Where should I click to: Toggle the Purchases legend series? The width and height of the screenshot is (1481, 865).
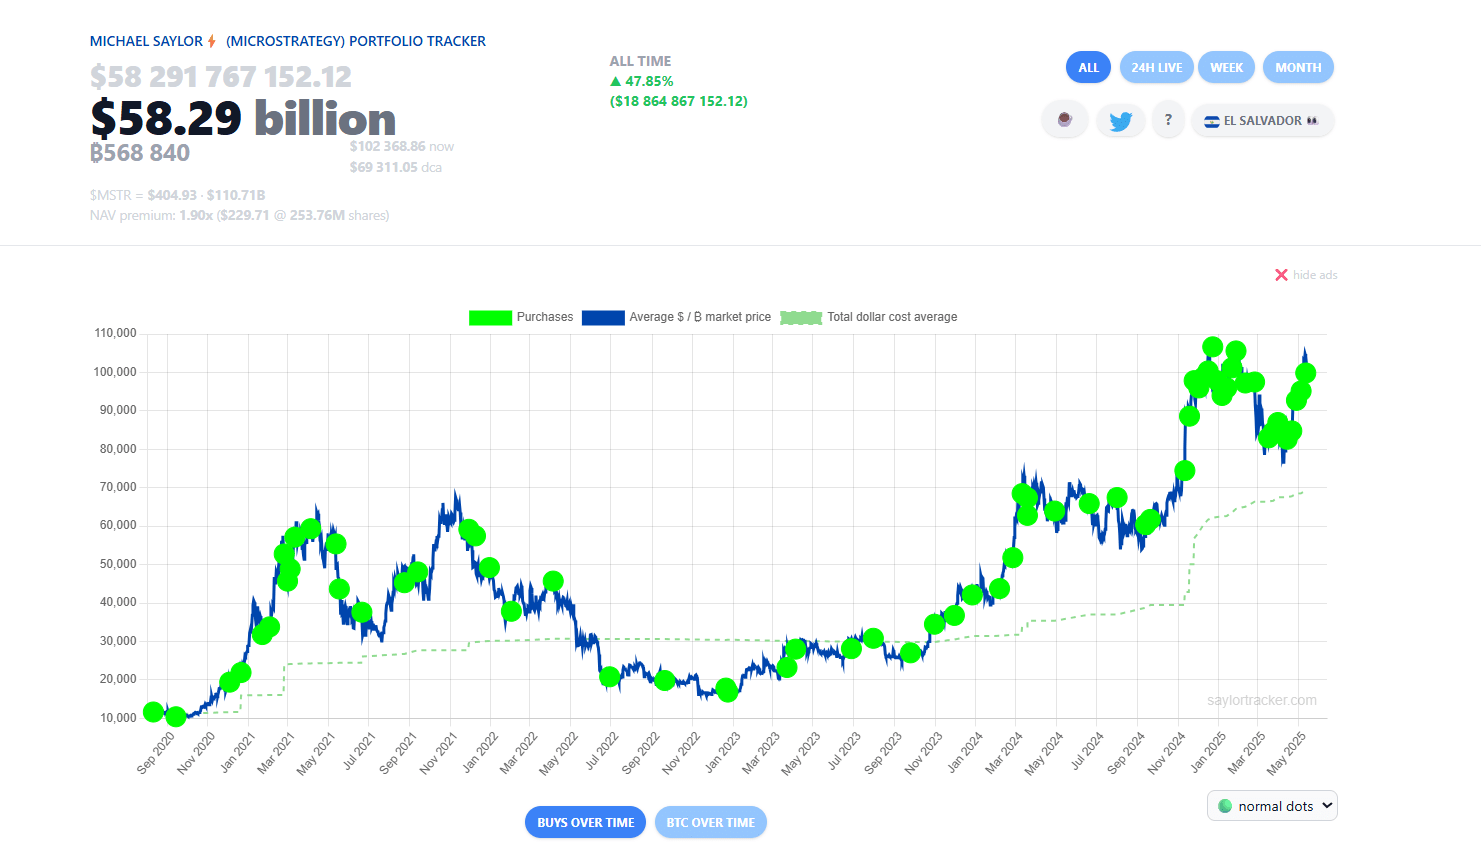pos(521,317)
